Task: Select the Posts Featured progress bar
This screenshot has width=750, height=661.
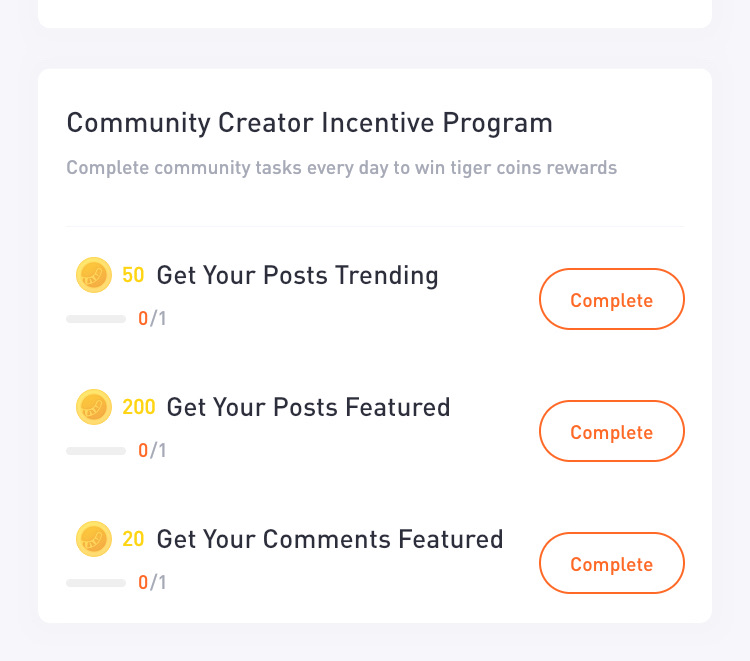Action: point(96,451)
